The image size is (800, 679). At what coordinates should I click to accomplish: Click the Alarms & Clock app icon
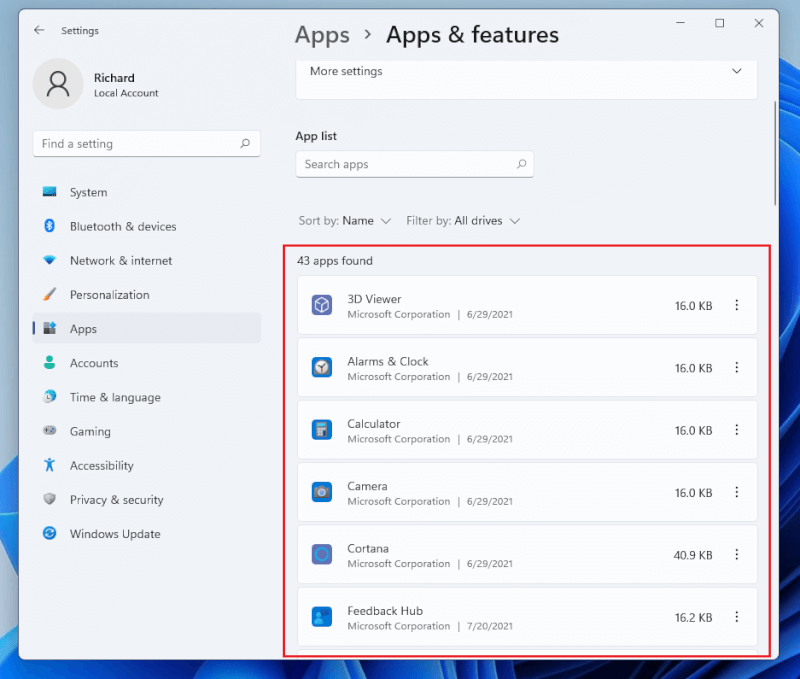321,367
